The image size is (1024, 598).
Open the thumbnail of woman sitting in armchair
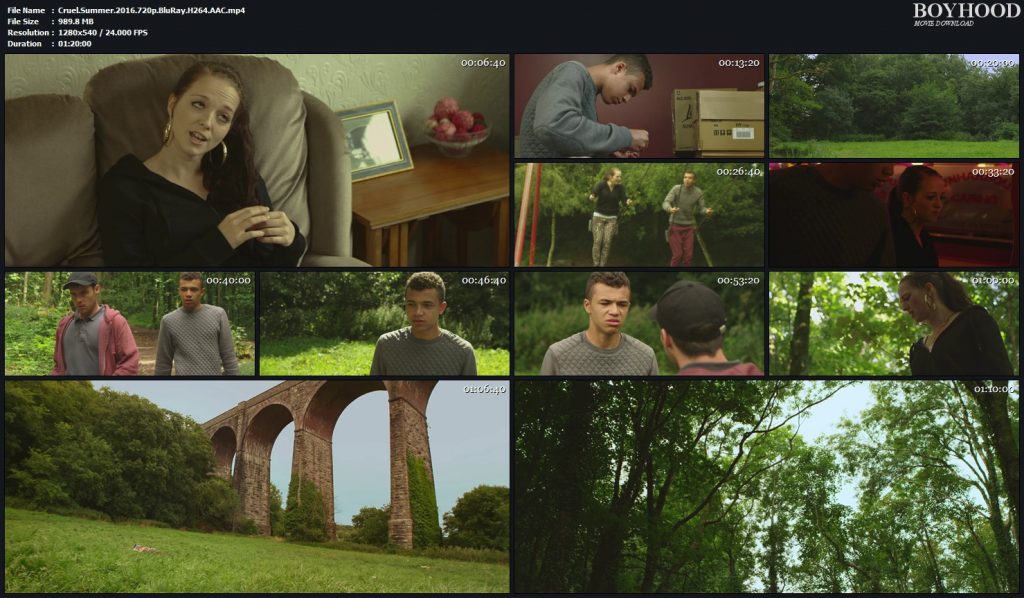pos(257,161)
